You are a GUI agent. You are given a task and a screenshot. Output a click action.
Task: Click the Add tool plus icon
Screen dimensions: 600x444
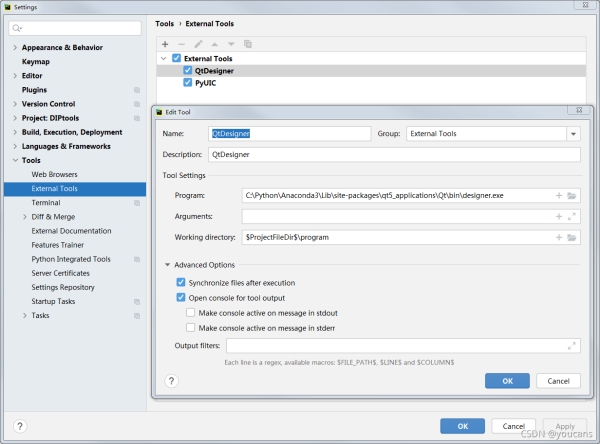[165, 44]
